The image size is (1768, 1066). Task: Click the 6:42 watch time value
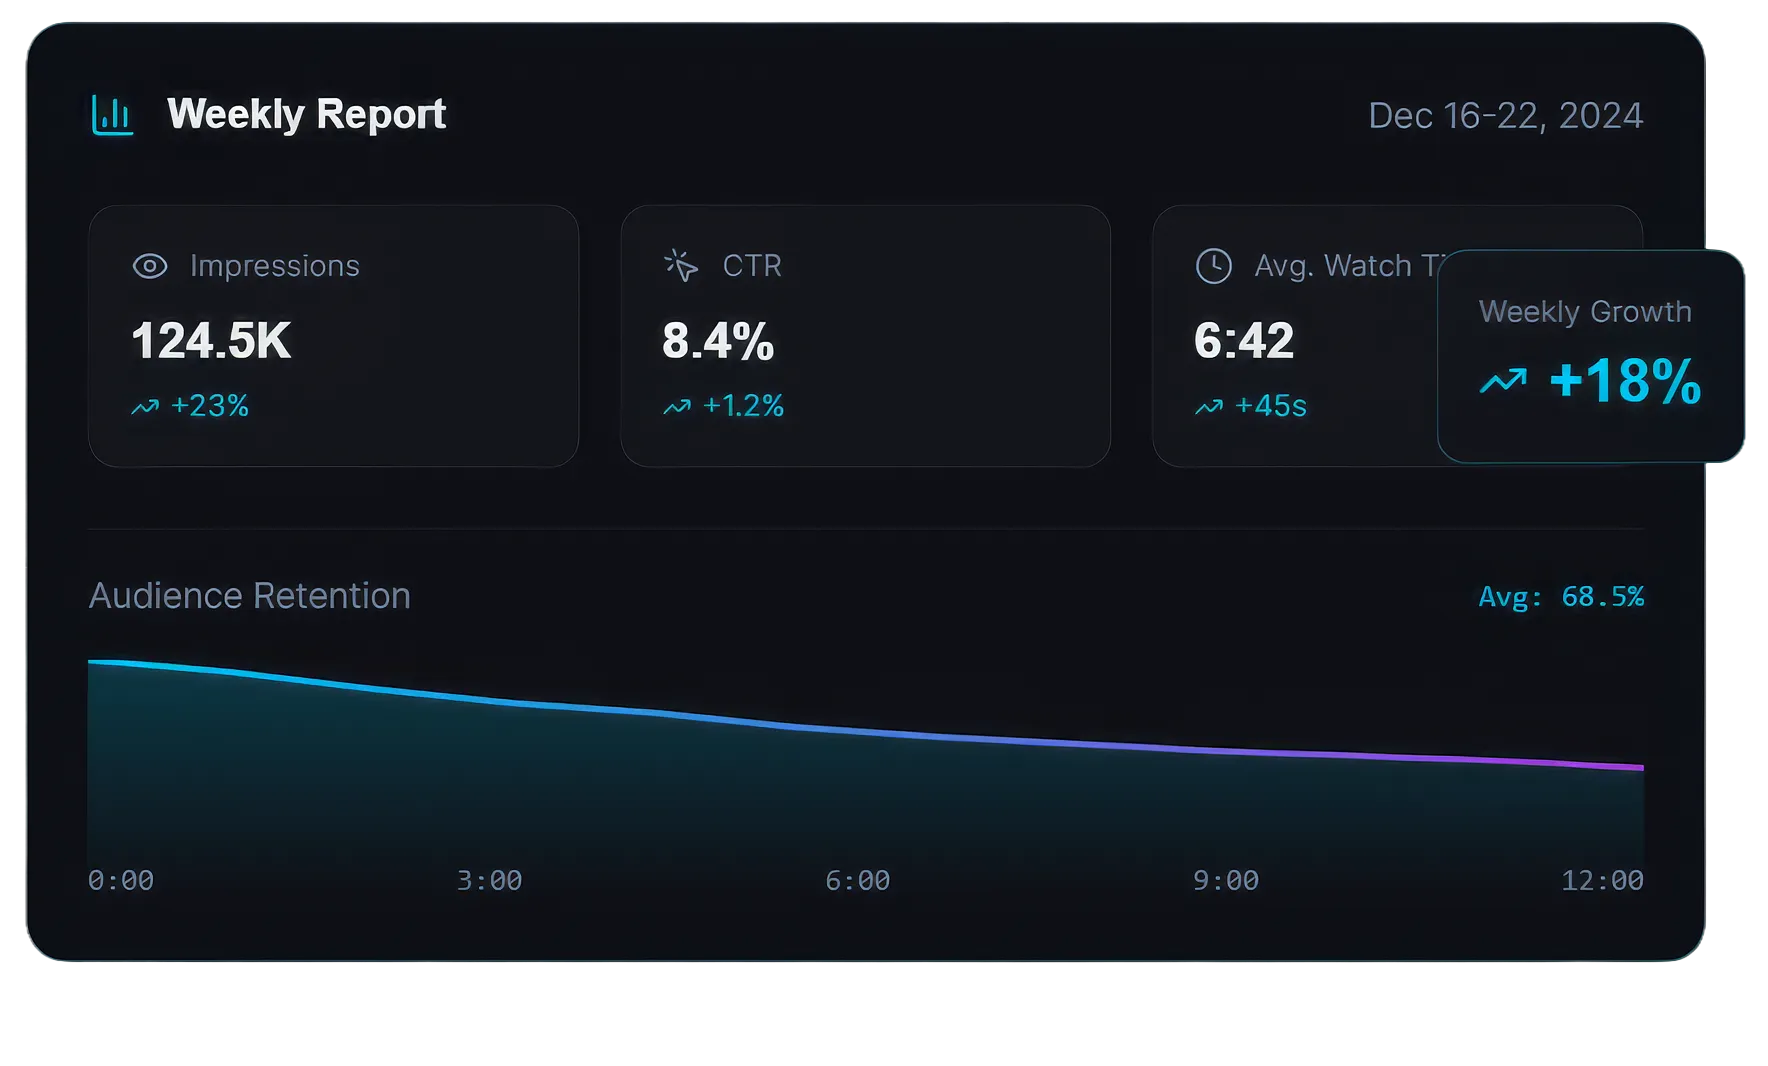pos(1244,341)
